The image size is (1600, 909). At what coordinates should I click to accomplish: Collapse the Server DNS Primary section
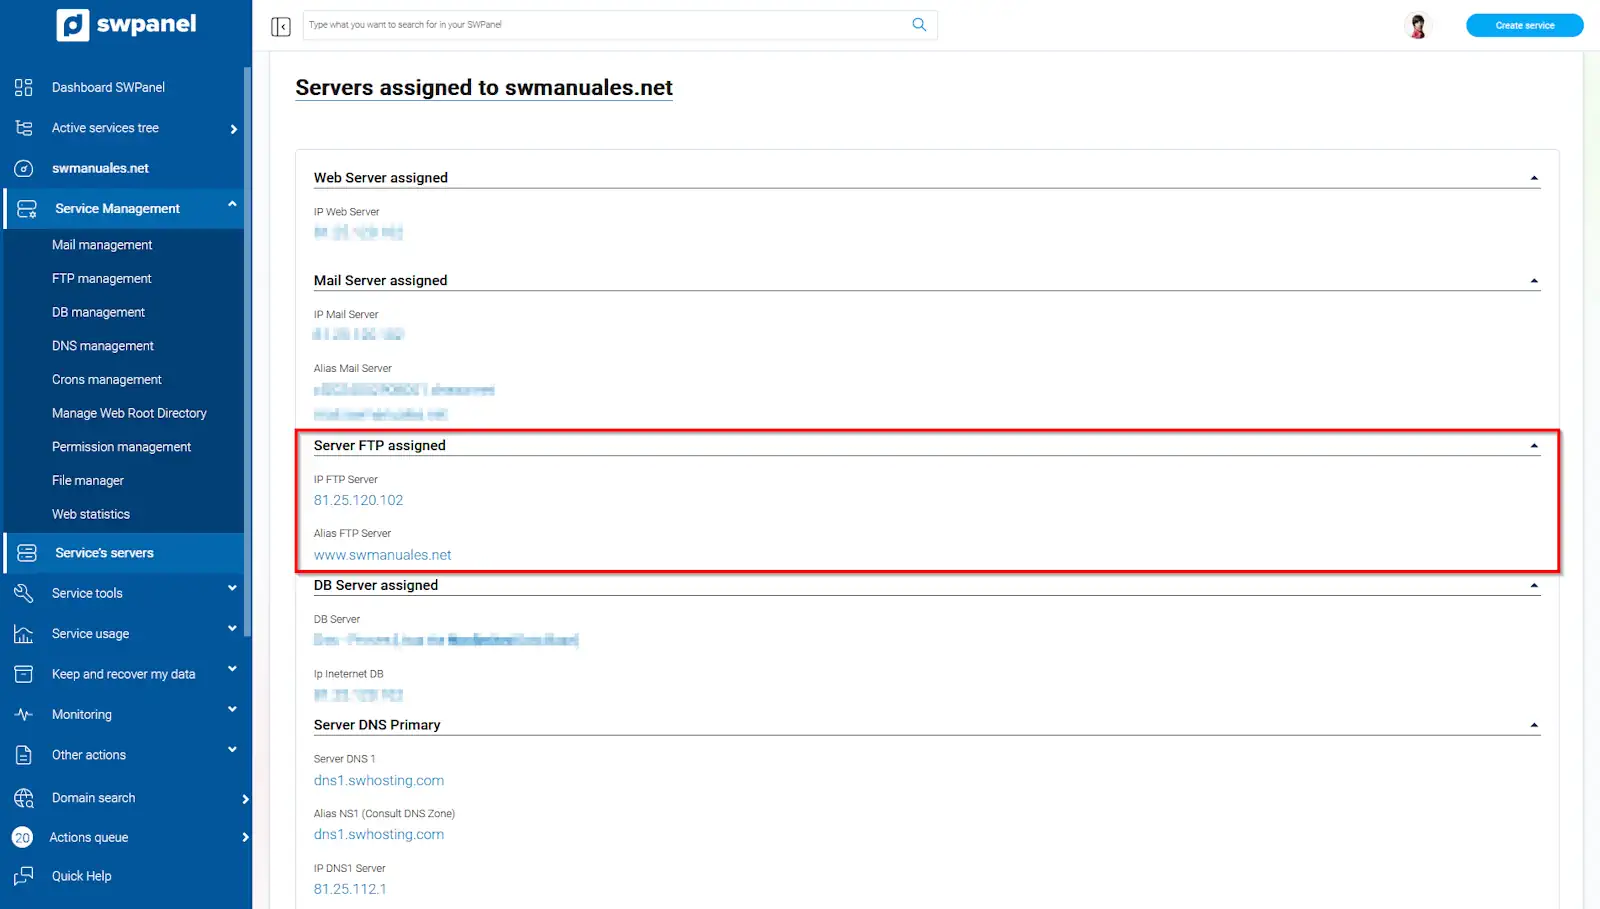(x=1534, y=726)
